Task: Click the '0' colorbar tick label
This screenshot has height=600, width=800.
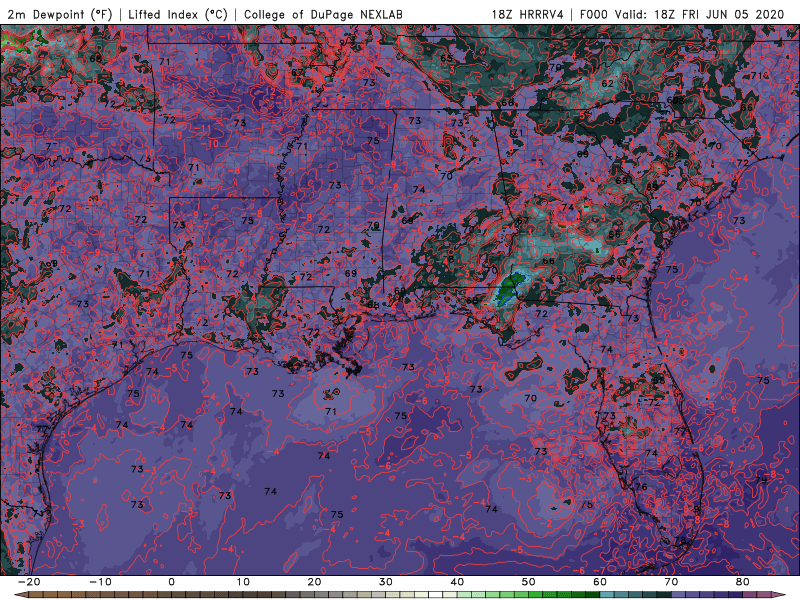Action: click(171, 582)
